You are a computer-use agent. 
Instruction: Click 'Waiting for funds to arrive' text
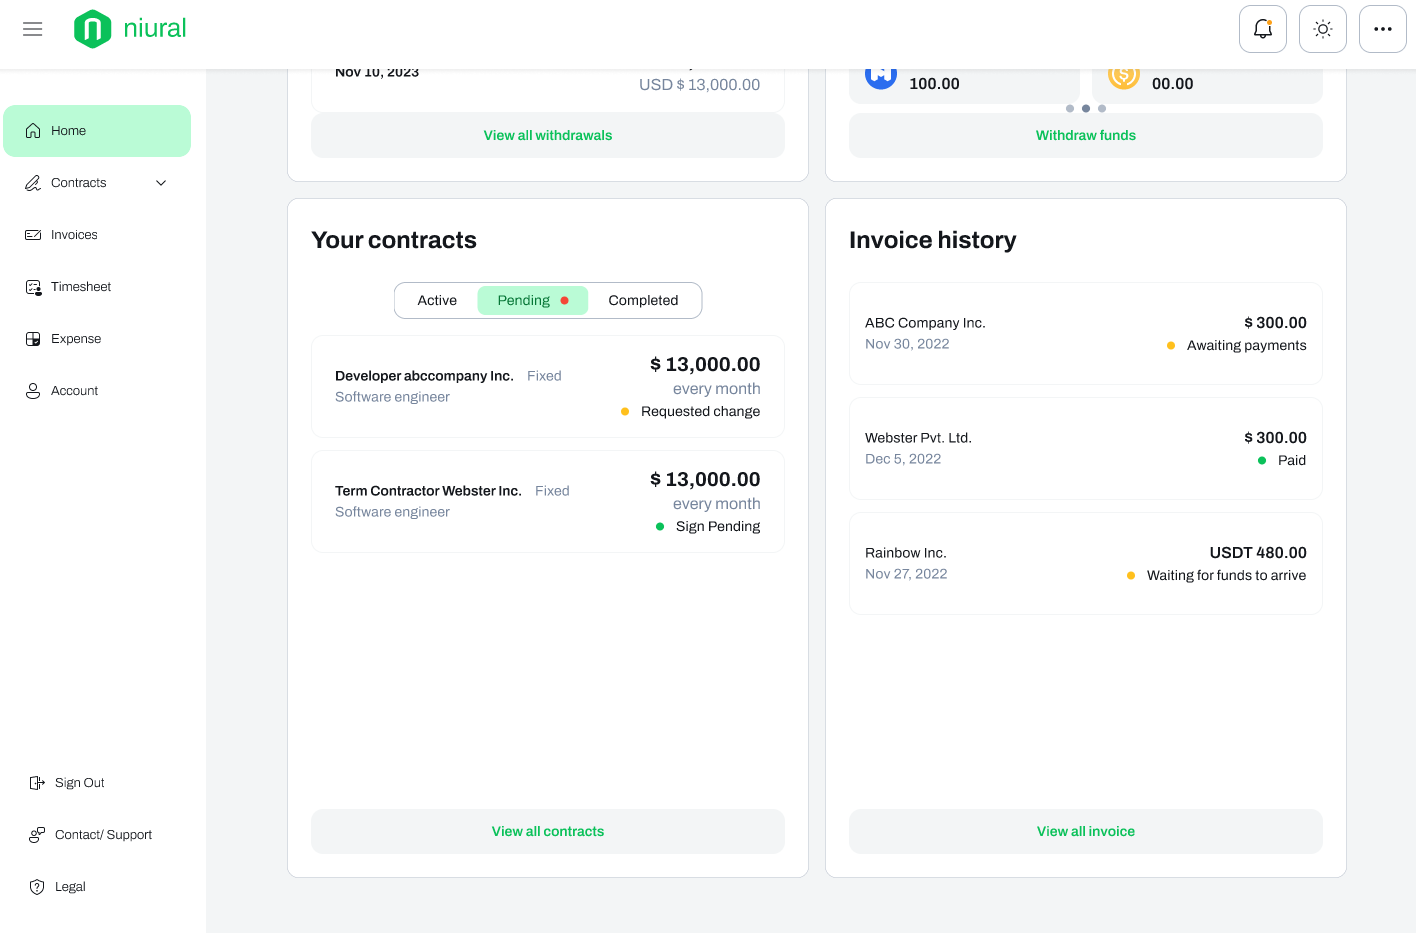pos(1226,575)
